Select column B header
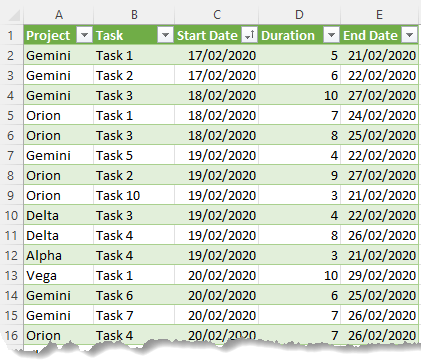The width and height of the screenshot is (421, 362). (x=134, y=15)
